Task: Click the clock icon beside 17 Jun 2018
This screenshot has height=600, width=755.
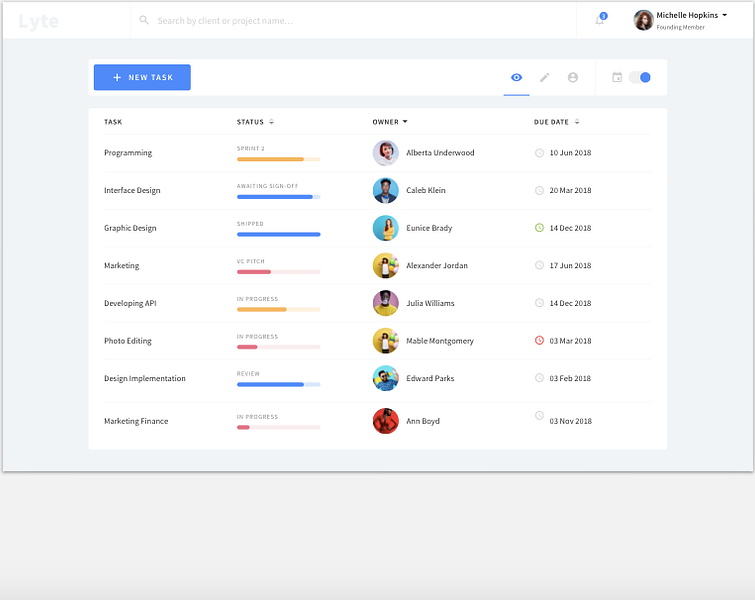Action: point(539,265)
